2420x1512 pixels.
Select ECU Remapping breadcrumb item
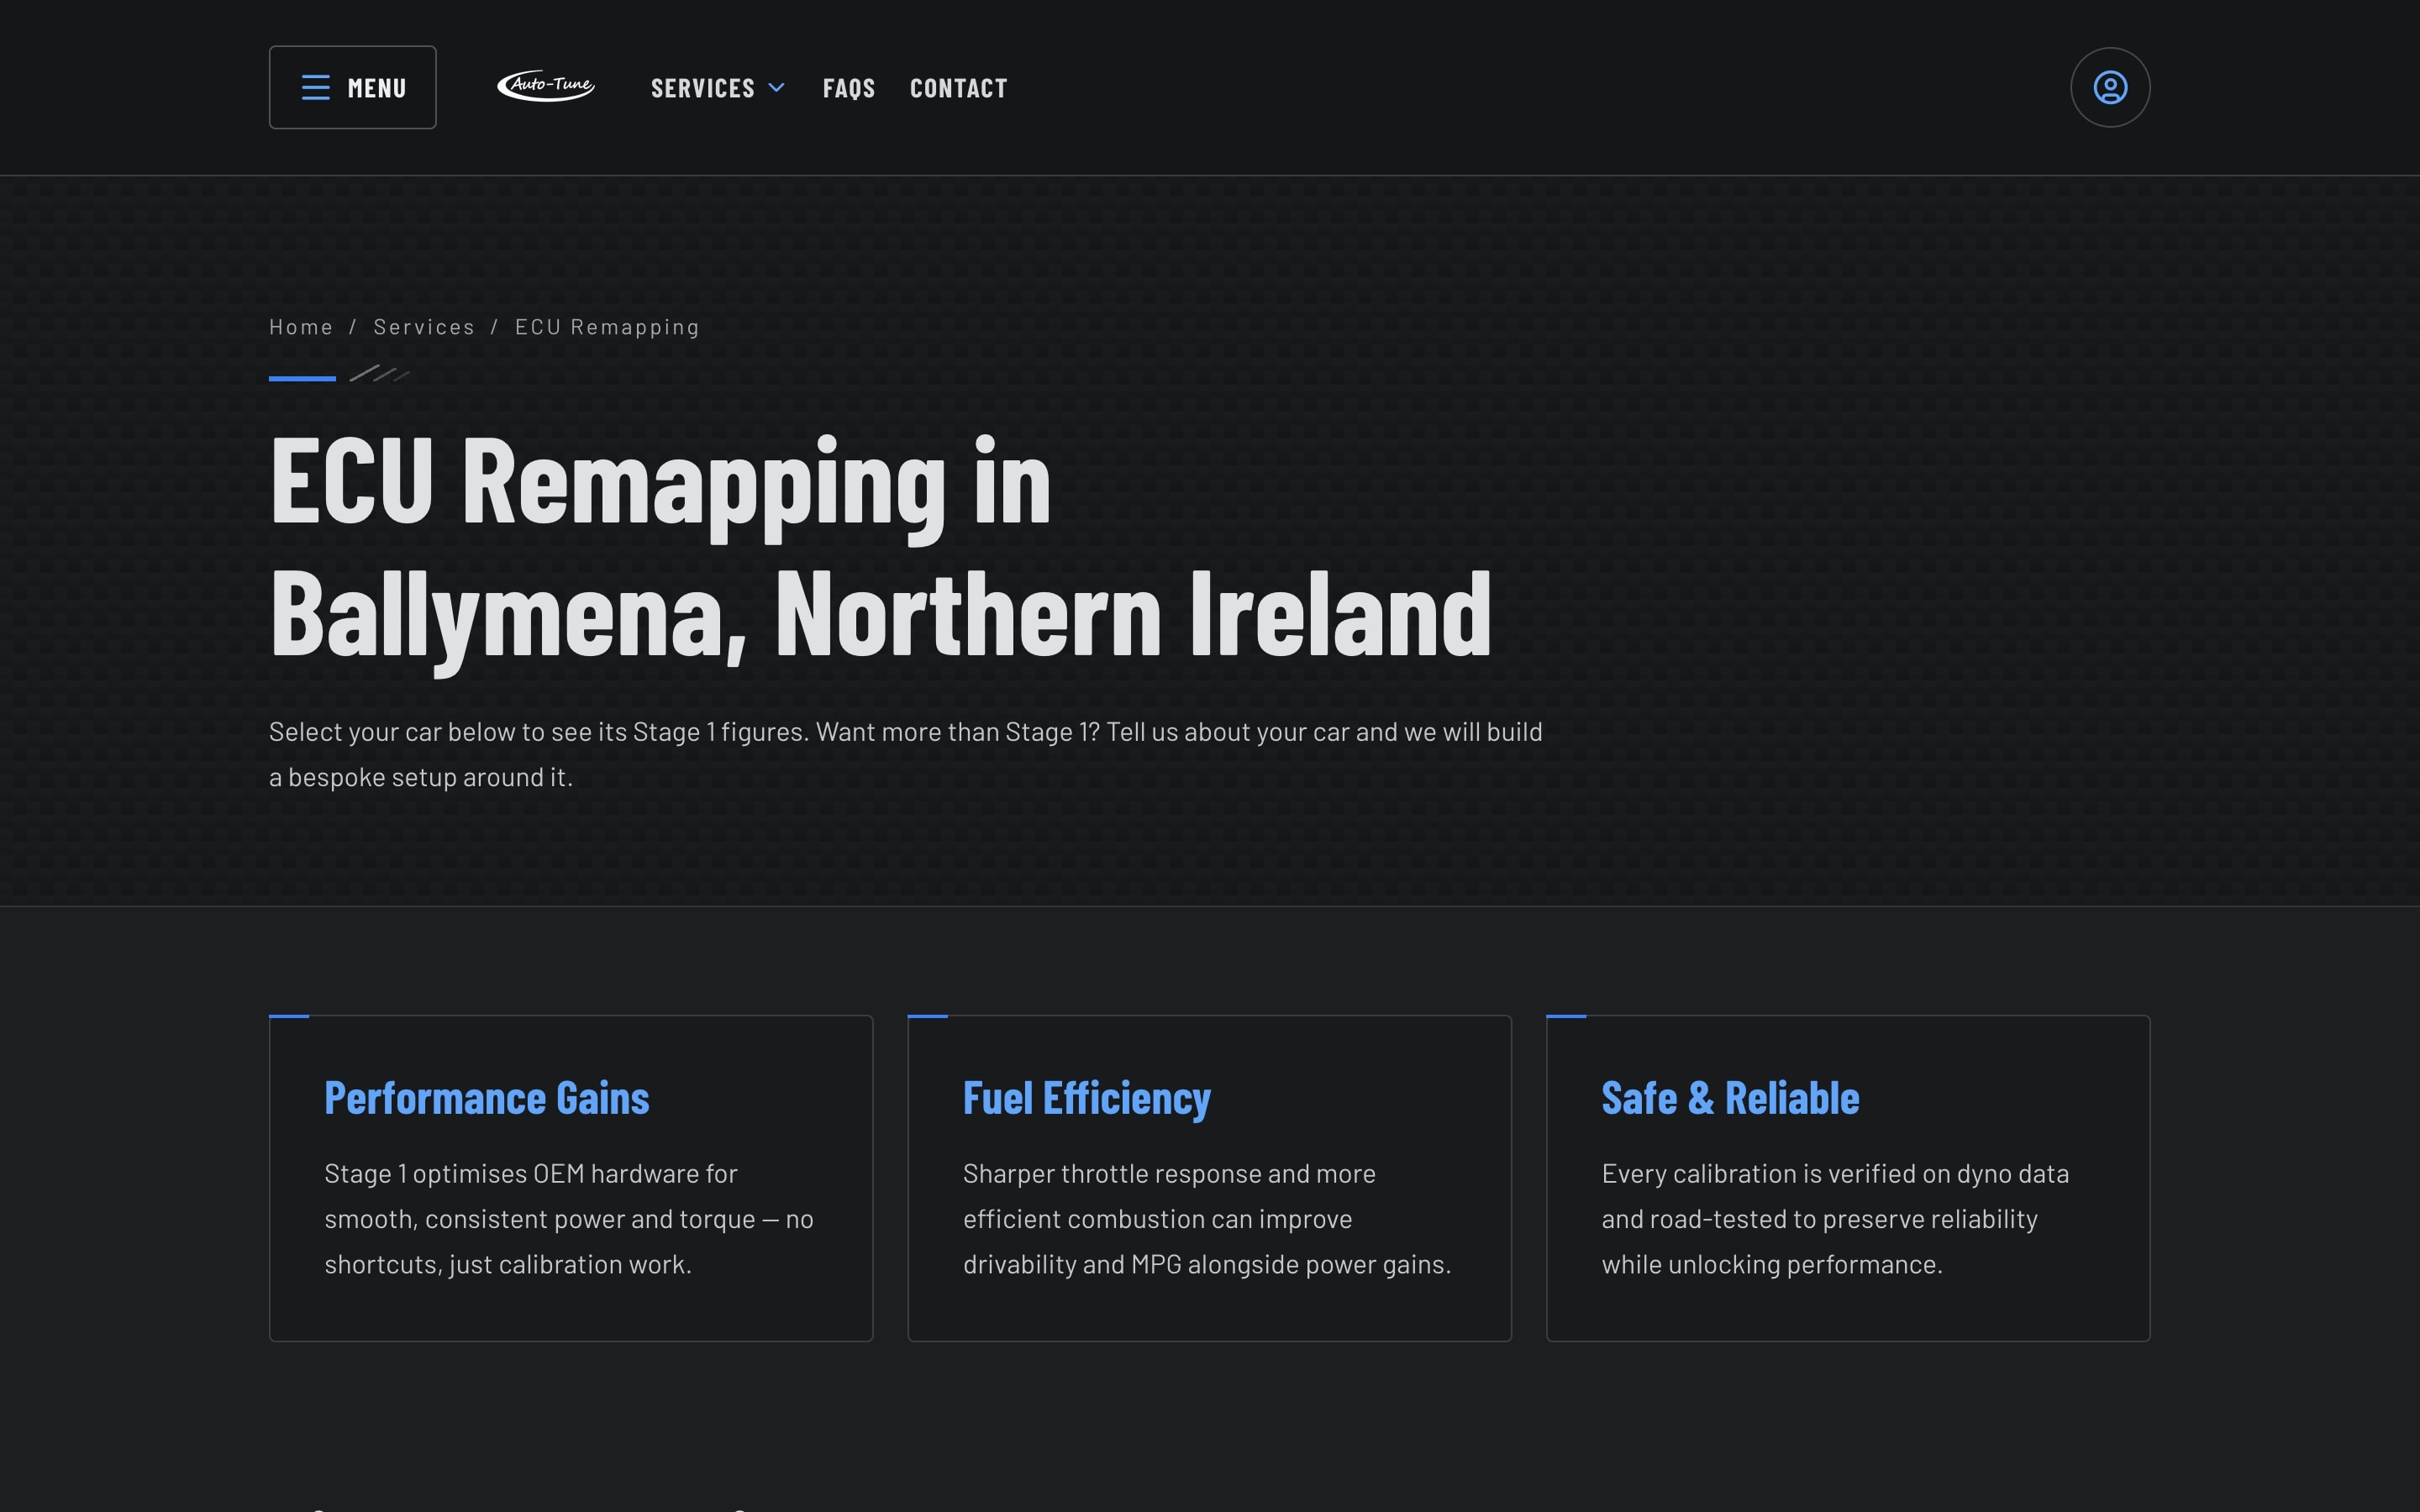[x=607, y=327]
